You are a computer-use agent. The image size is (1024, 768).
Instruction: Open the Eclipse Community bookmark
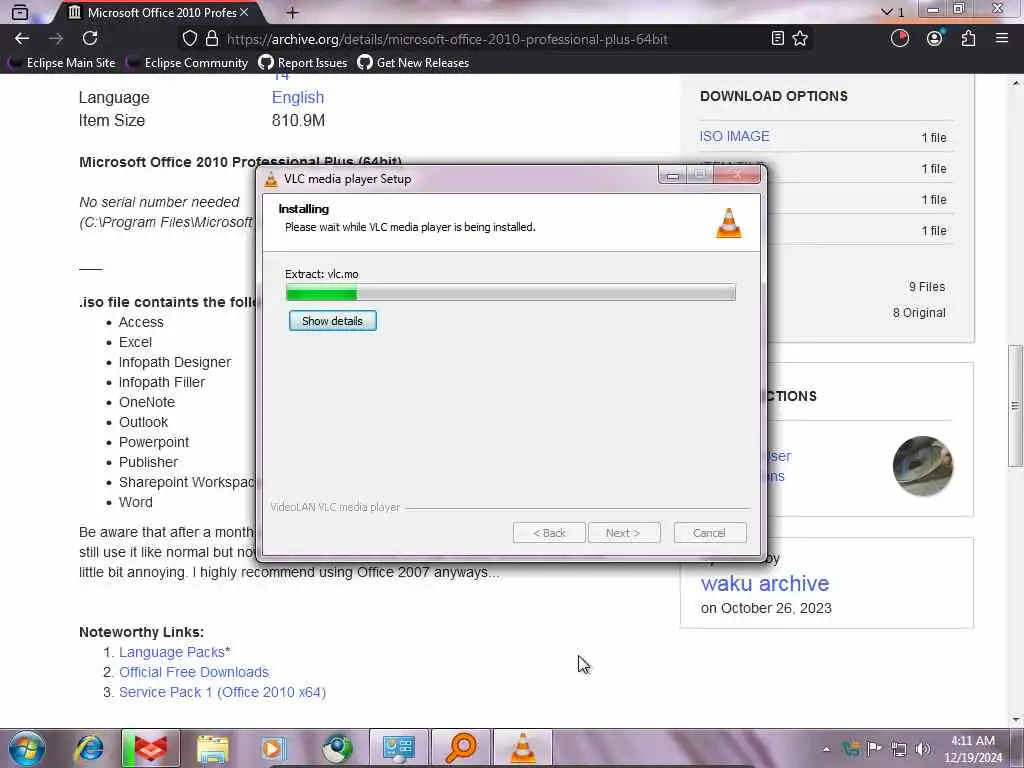pos(187,63)
